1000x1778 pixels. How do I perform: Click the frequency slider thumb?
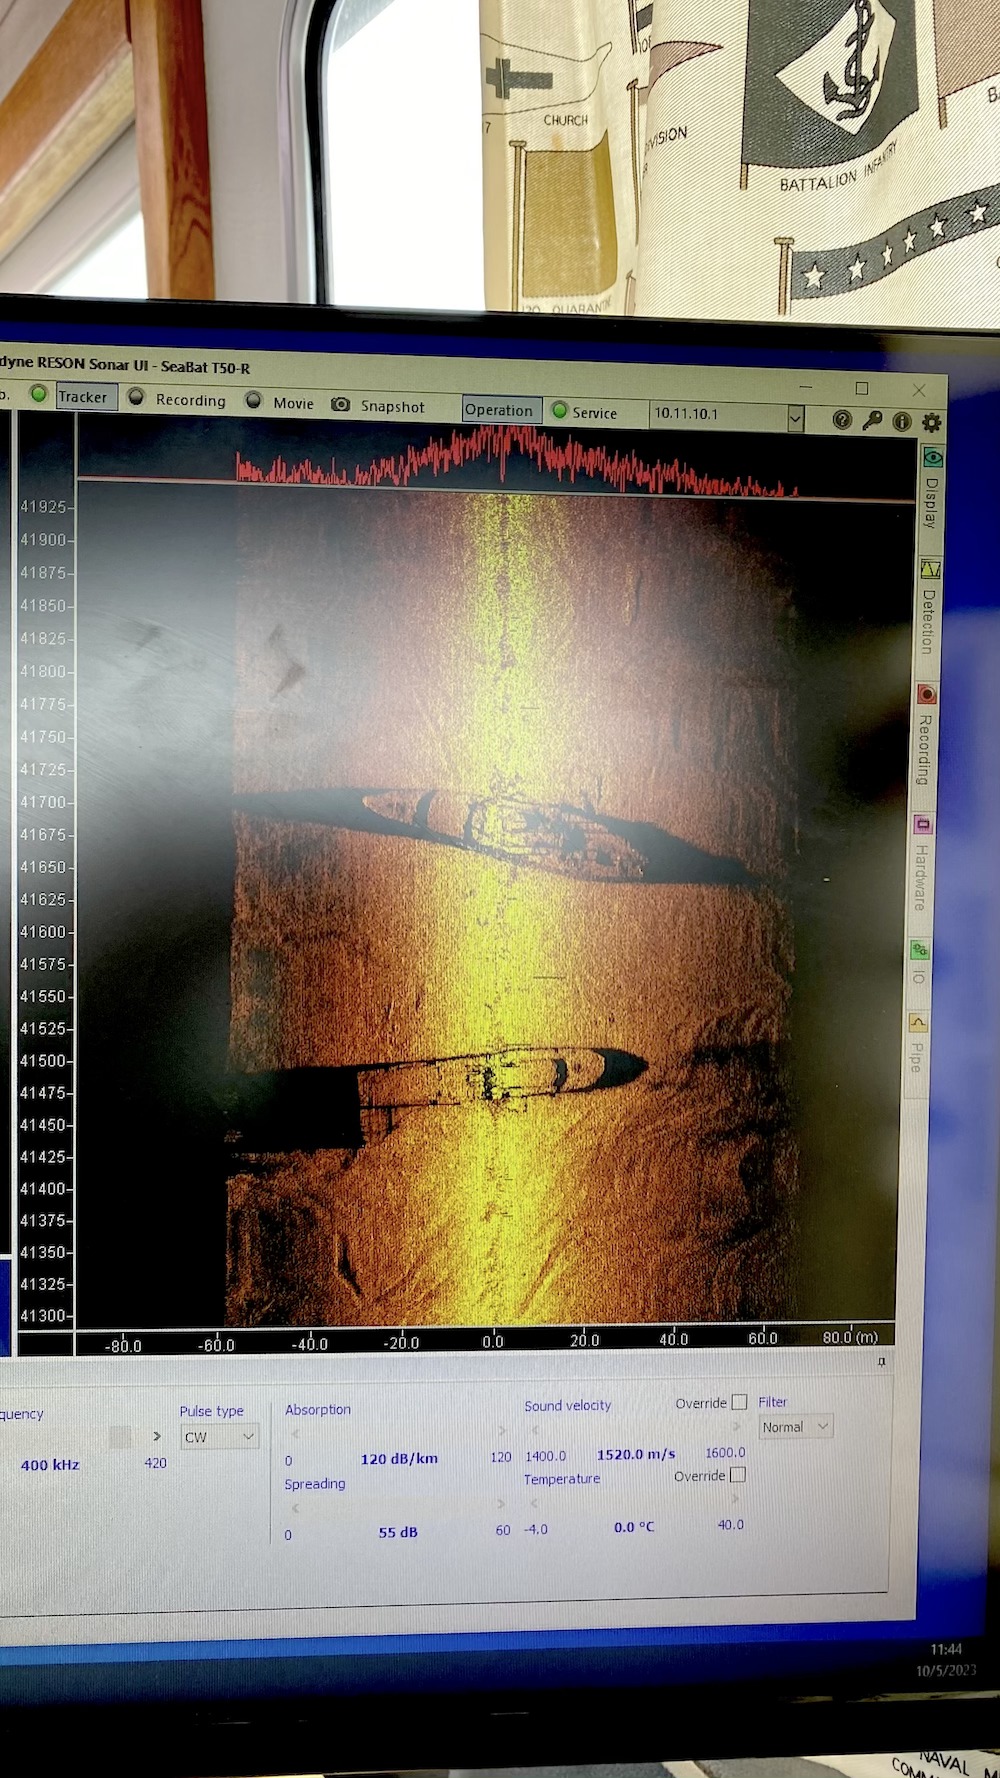point(120,1437)
